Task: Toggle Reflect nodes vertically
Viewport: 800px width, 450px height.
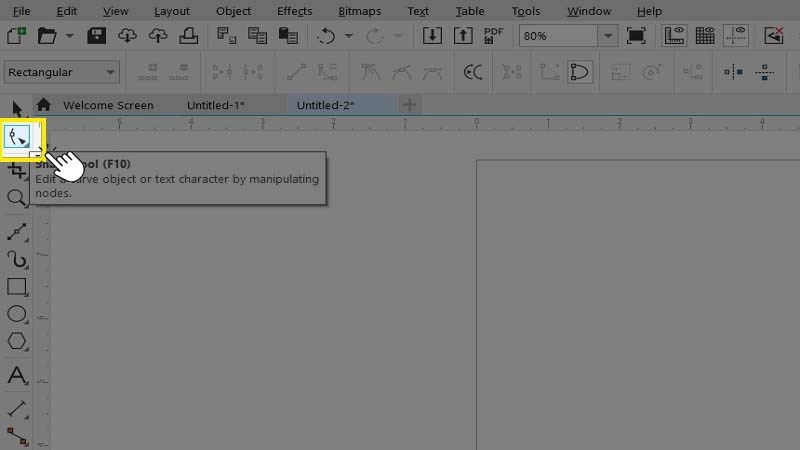Action: 764,72
